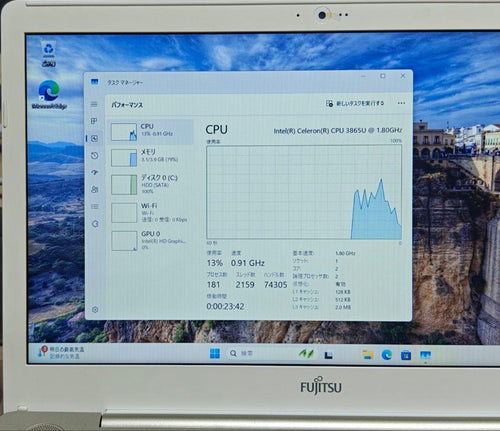Click the L2 cache value 512 KB
This screenshot has height=431, width=500.
tap(343, 300)
